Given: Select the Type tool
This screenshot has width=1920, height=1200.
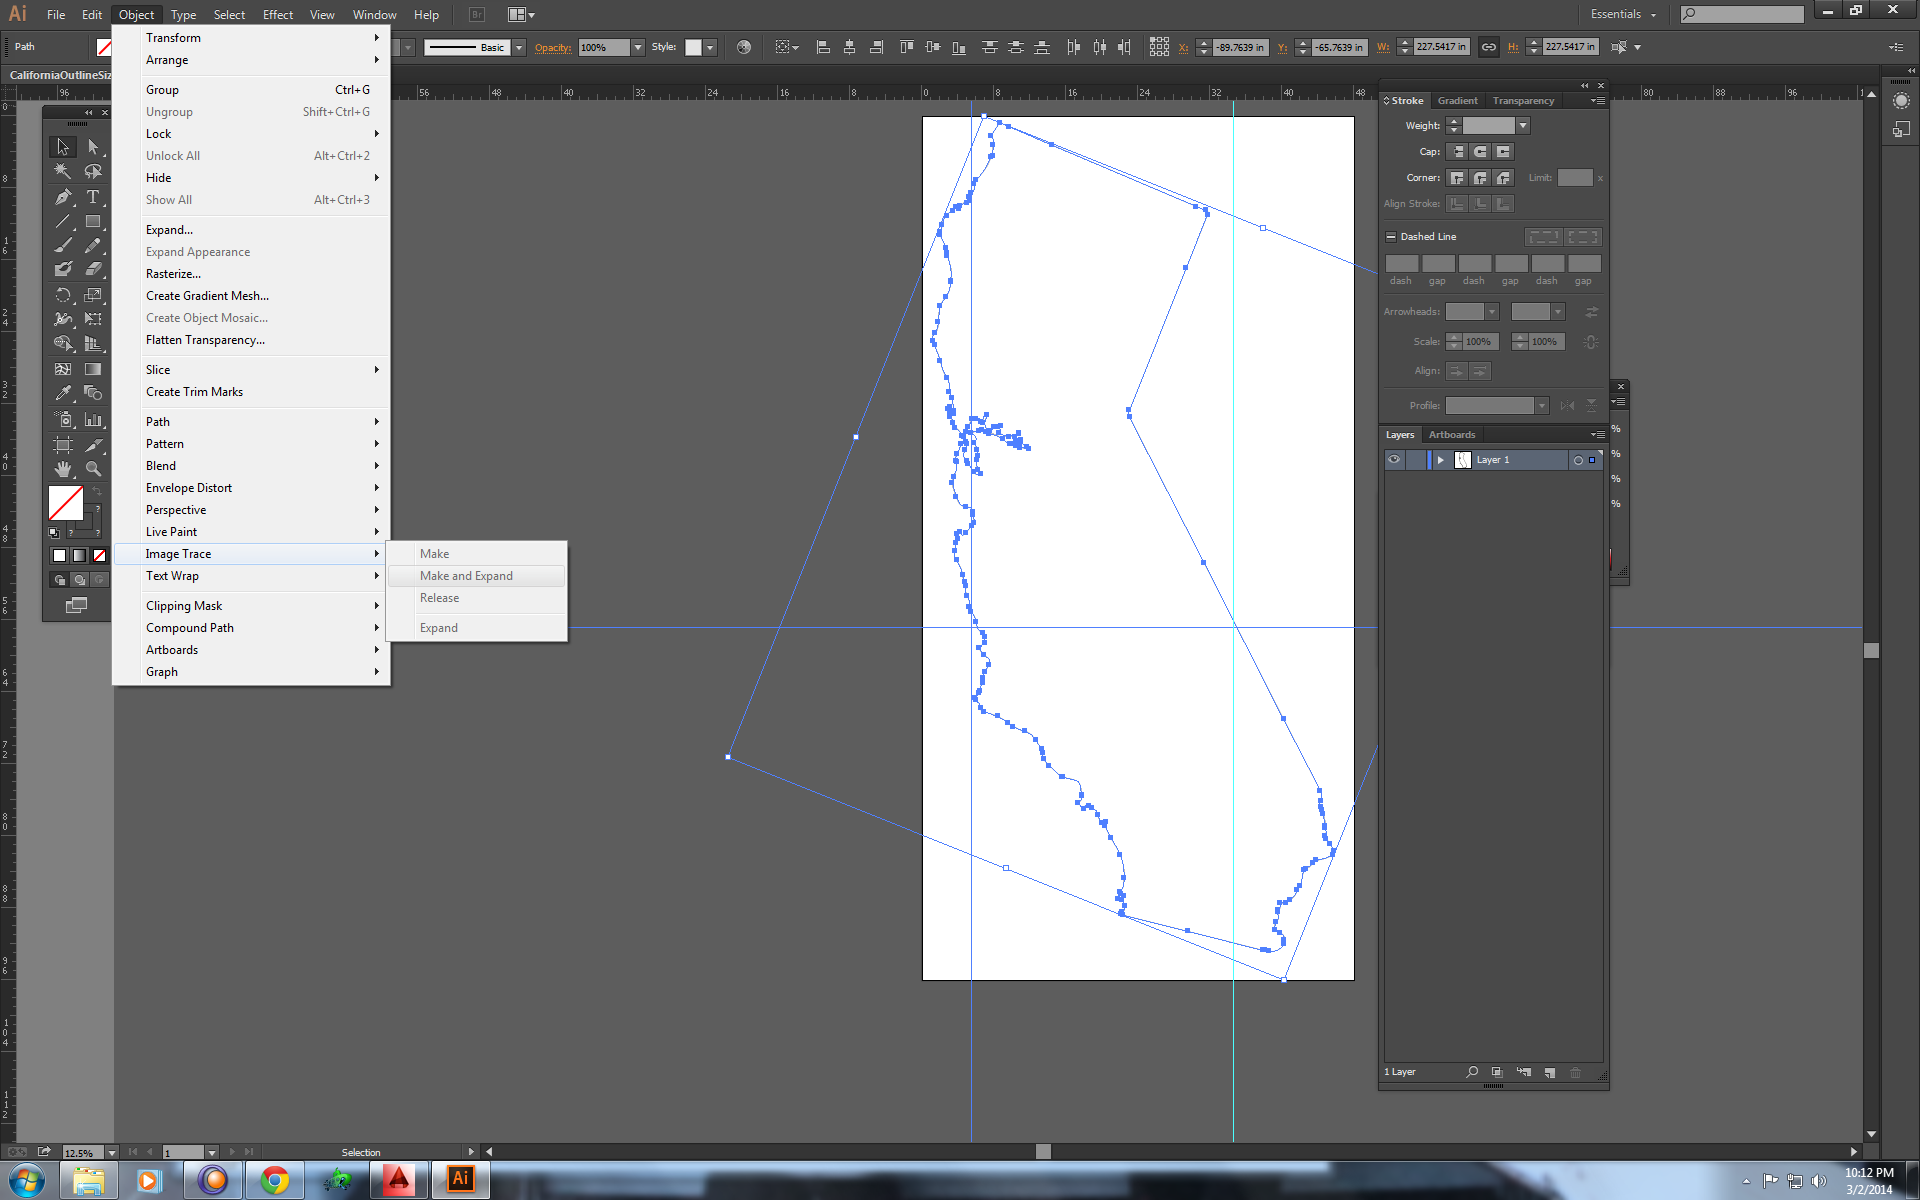Looking at the screenshot, I should click(x=93, y=197).
